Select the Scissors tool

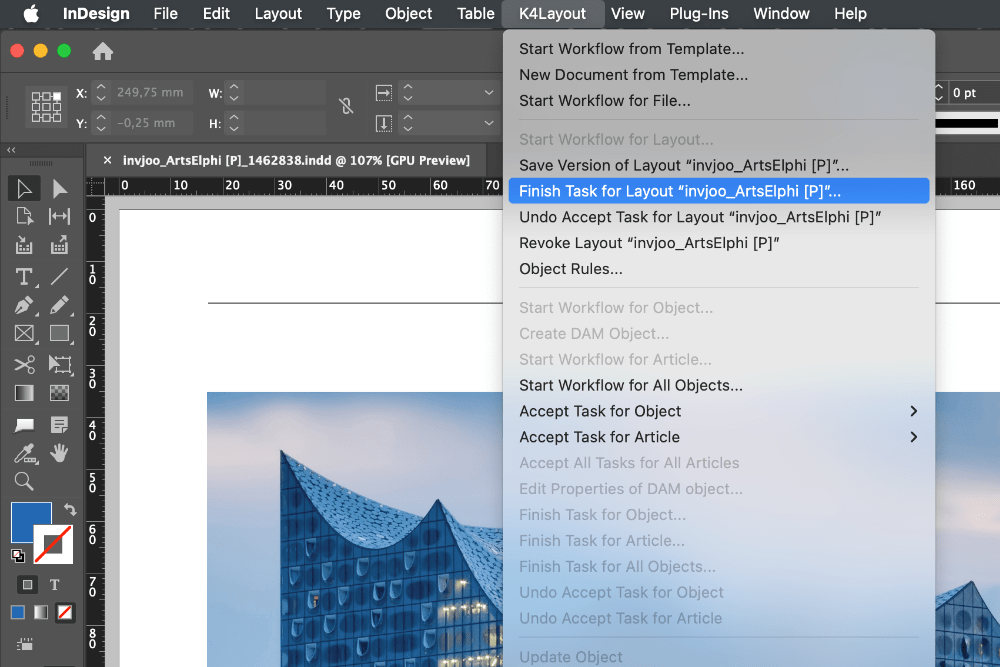[x=25, y=365]
